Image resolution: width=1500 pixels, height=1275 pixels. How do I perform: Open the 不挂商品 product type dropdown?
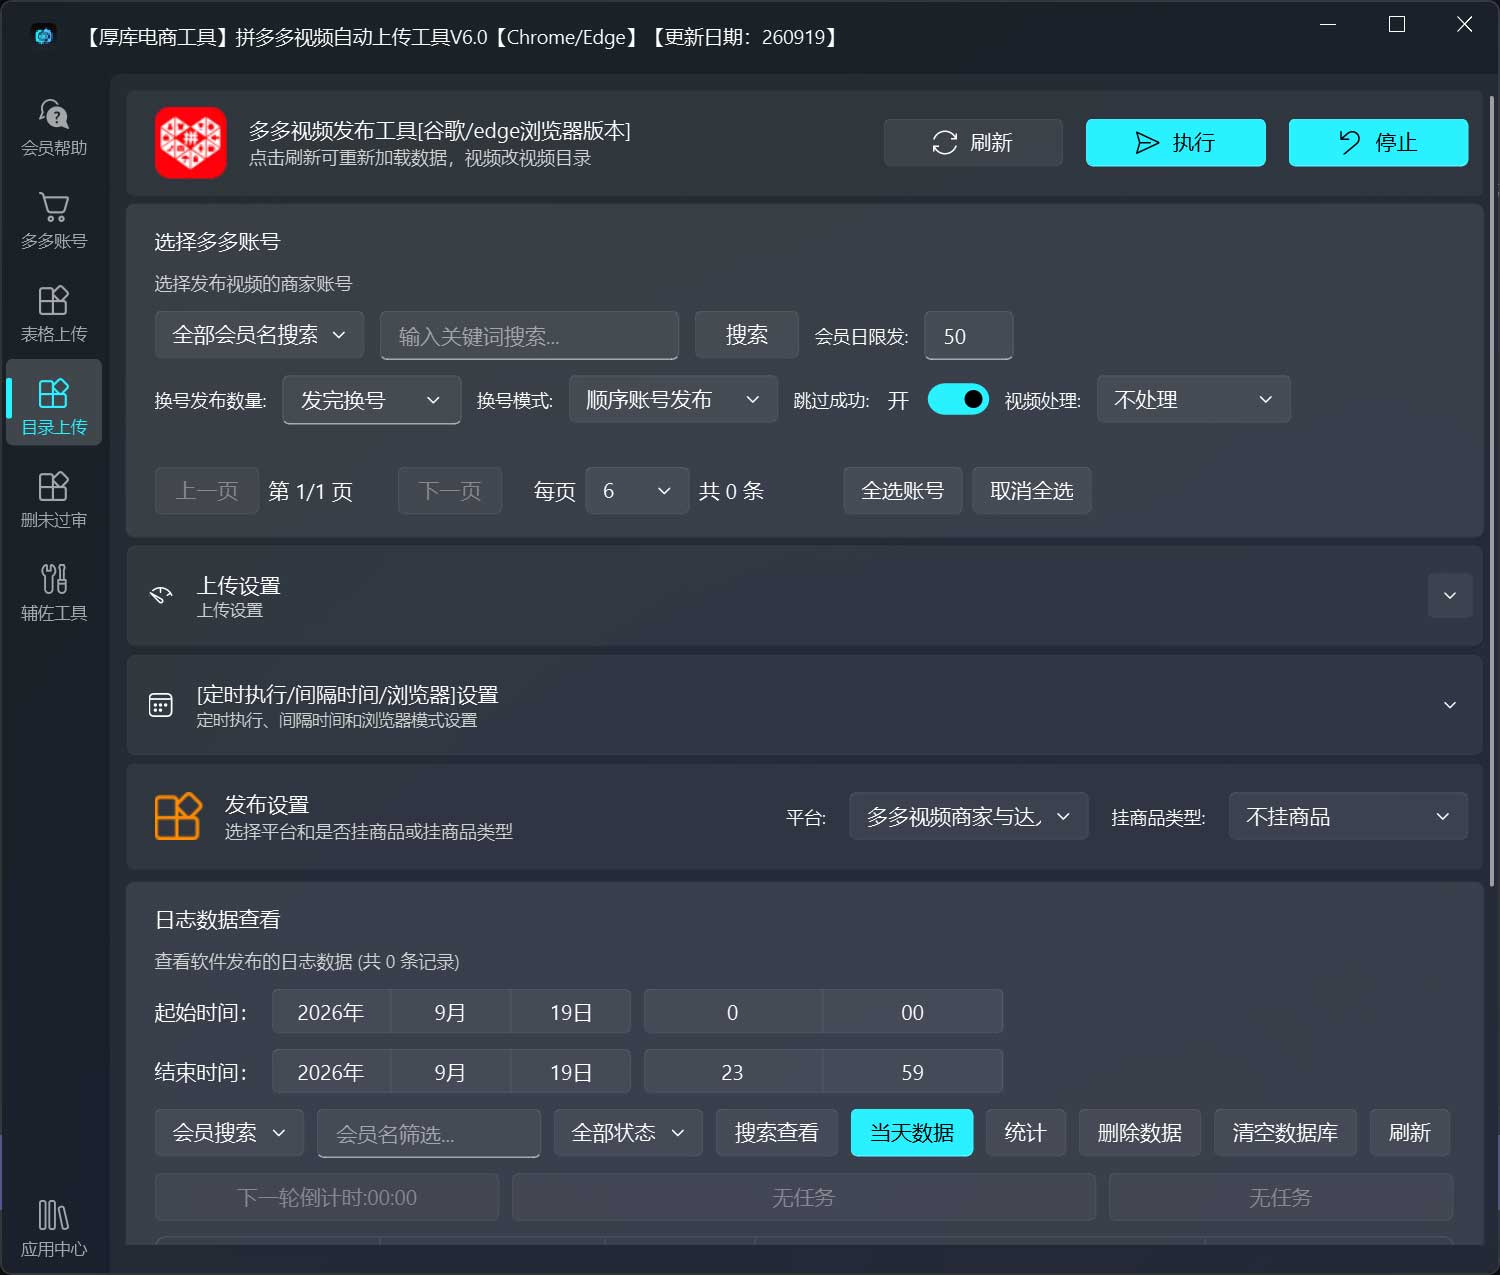click(1348, 816)
